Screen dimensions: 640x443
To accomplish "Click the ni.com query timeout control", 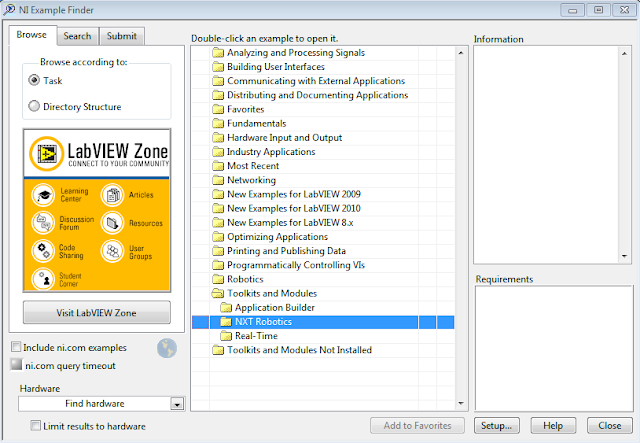I will [16, 364].
